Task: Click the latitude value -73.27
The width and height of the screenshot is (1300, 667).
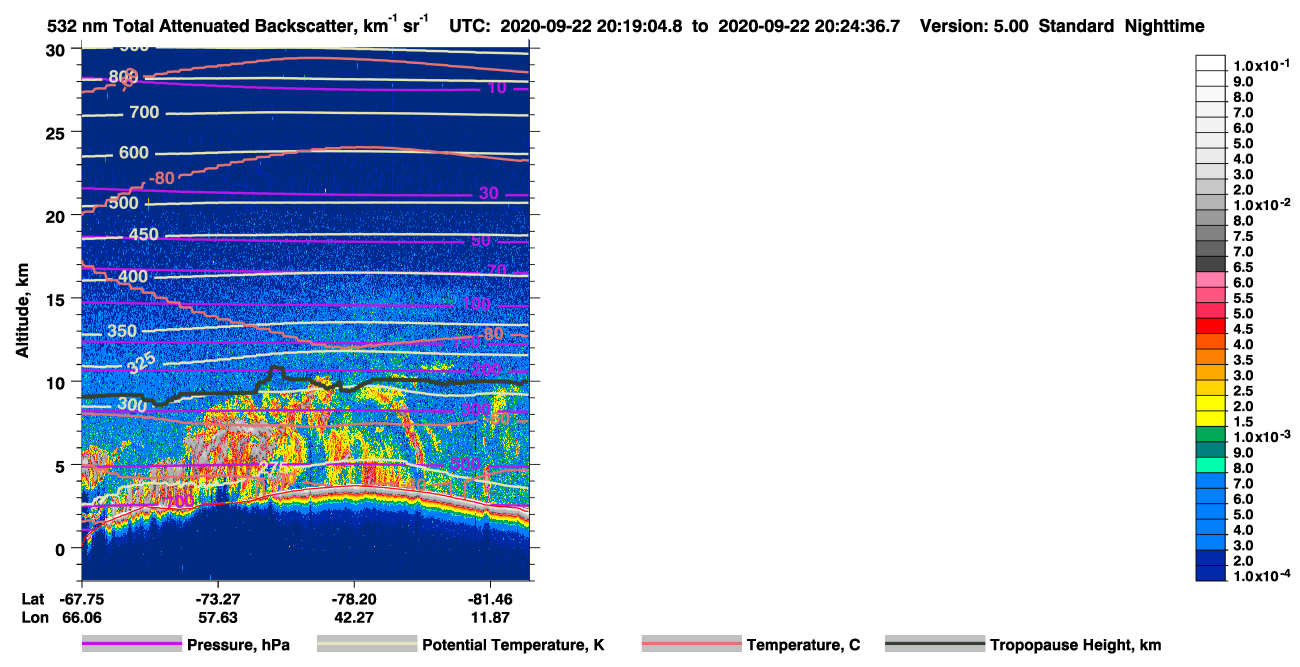Action: point(217,598)
